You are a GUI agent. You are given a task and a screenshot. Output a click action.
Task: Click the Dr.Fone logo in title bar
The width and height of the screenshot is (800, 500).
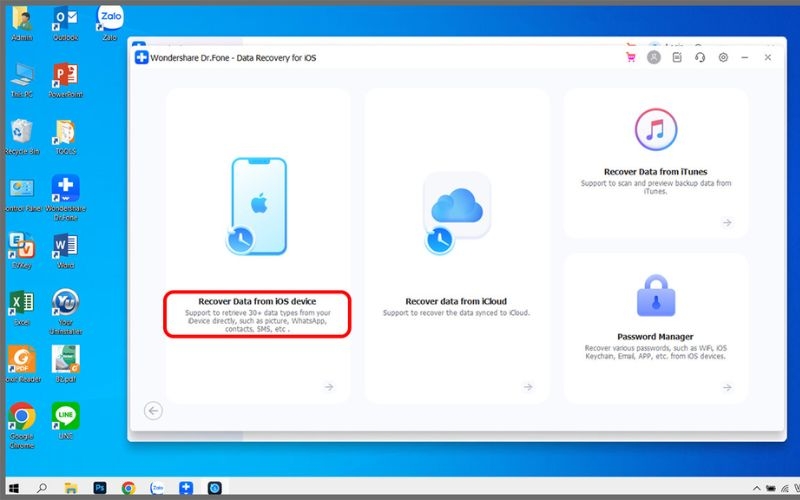(x=141, y=57)
